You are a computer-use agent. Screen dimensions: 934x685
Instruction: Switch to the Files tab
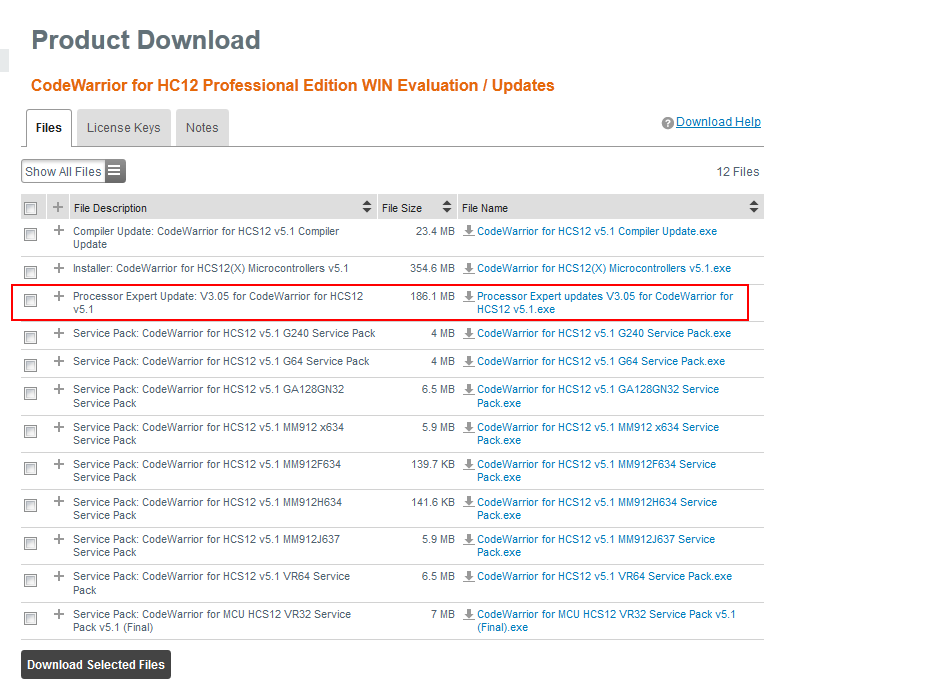coord(49,127)
